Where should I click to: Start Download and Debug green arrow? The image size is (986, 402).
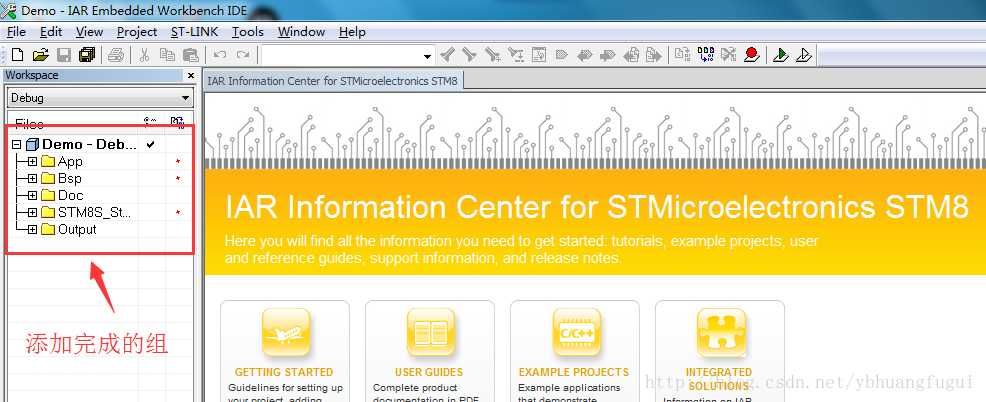pos(780,55)
